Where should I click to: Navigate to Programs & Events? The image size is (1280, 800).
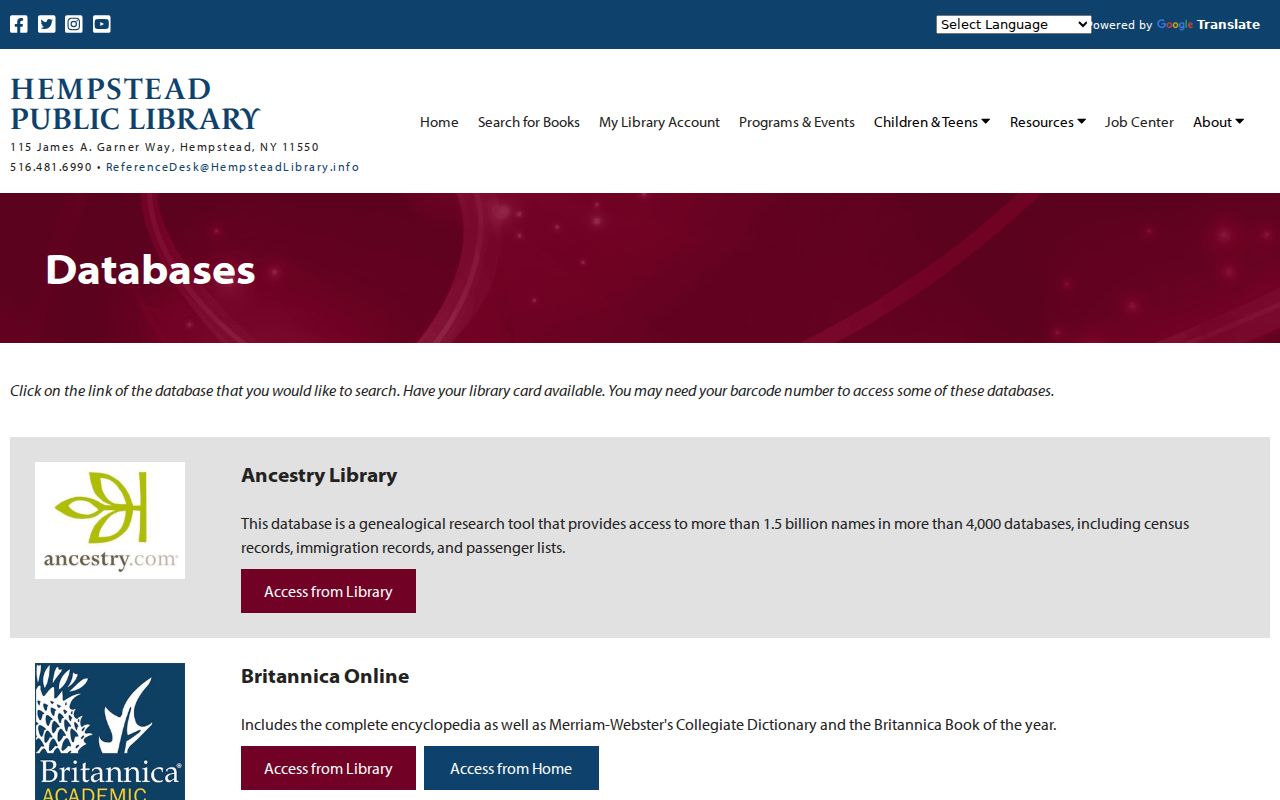point(797,122)
